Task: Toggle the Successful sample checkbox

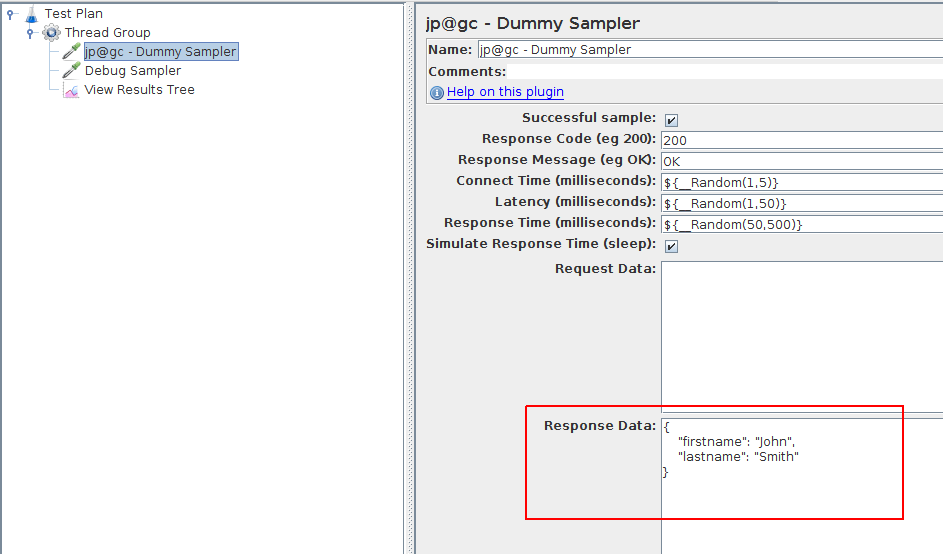Action: (671, 120)
